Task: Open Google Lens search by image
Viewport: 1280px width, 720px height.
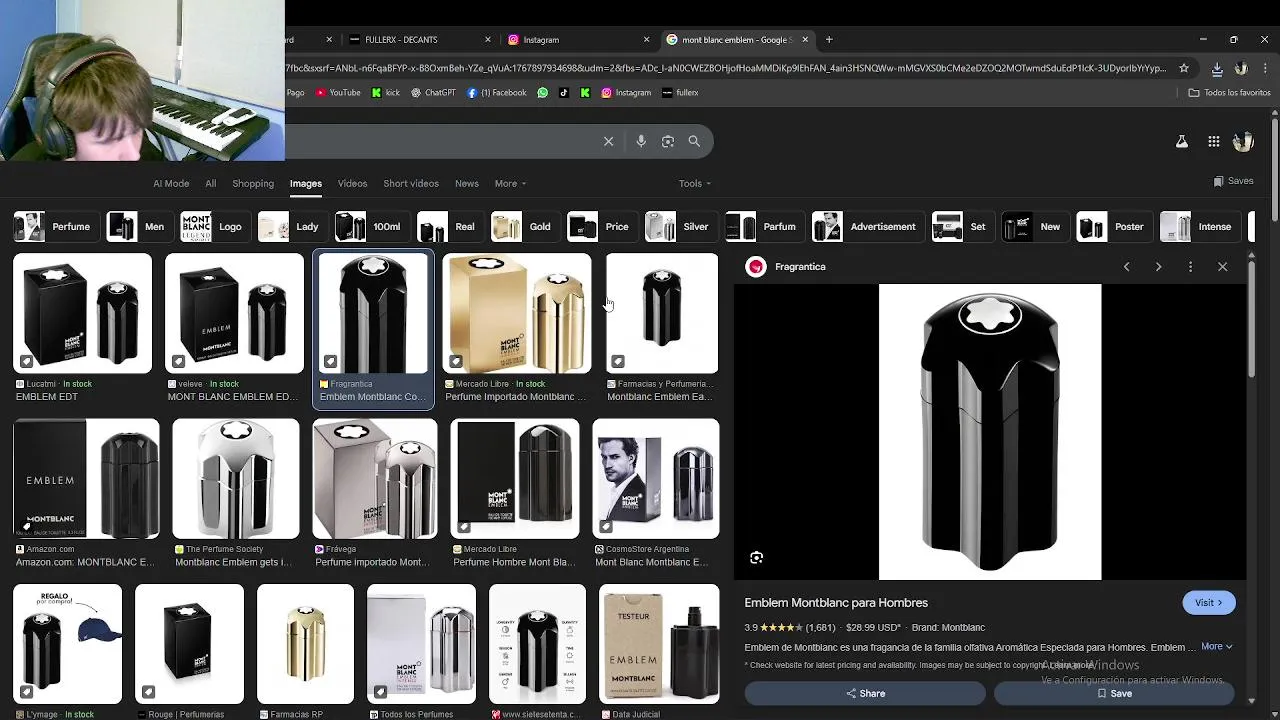Action: point(668,141)
